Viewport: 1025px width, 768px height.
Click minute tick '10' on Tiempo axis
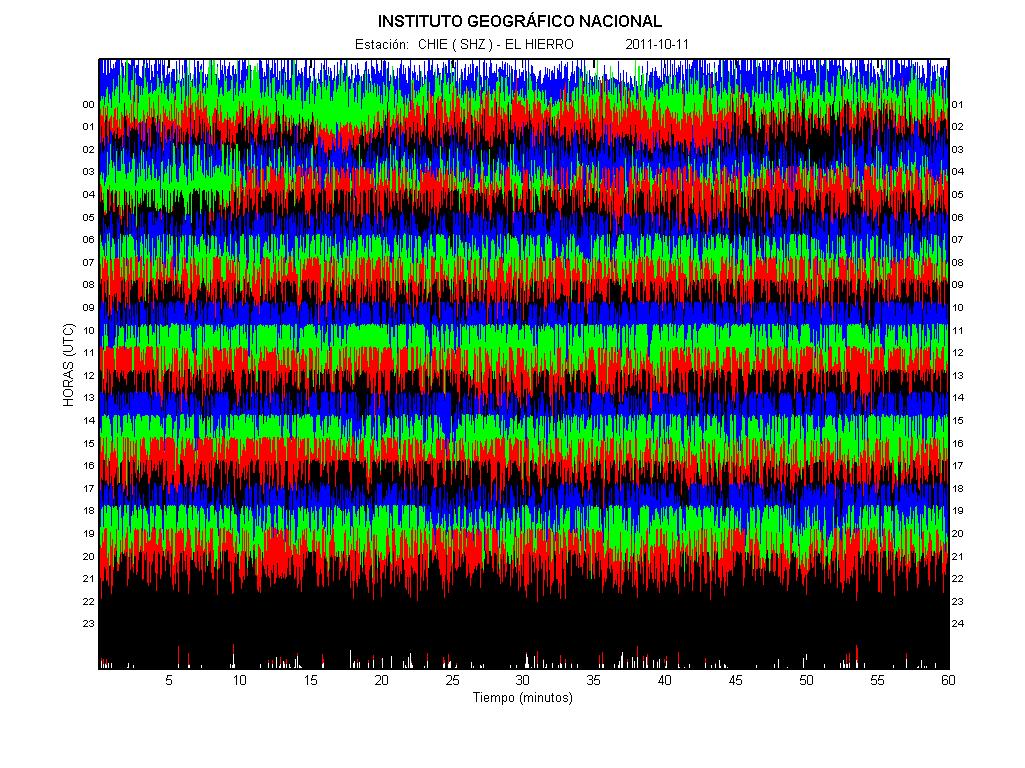[x=240, y=680]
